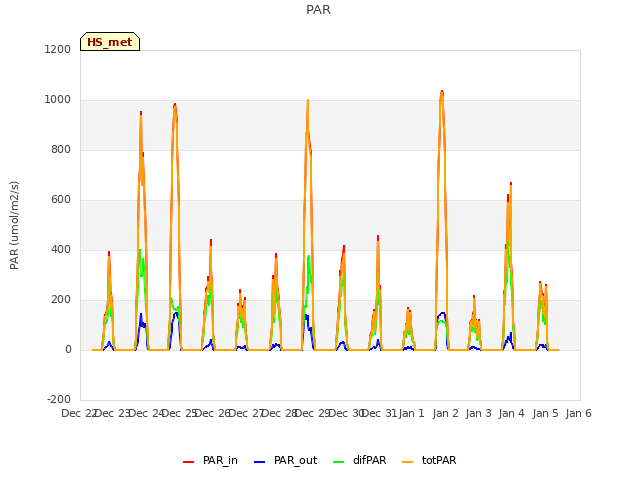Click the Jan 4 x-axis label
Image resolution: width=640 pixels, height=480 pixels.
click(512, 413)
